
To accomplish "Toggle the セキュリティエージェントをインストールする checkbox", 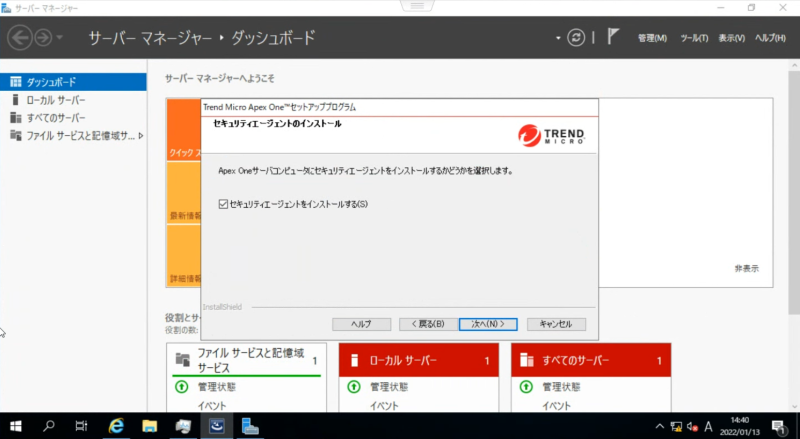I will 223,204.
